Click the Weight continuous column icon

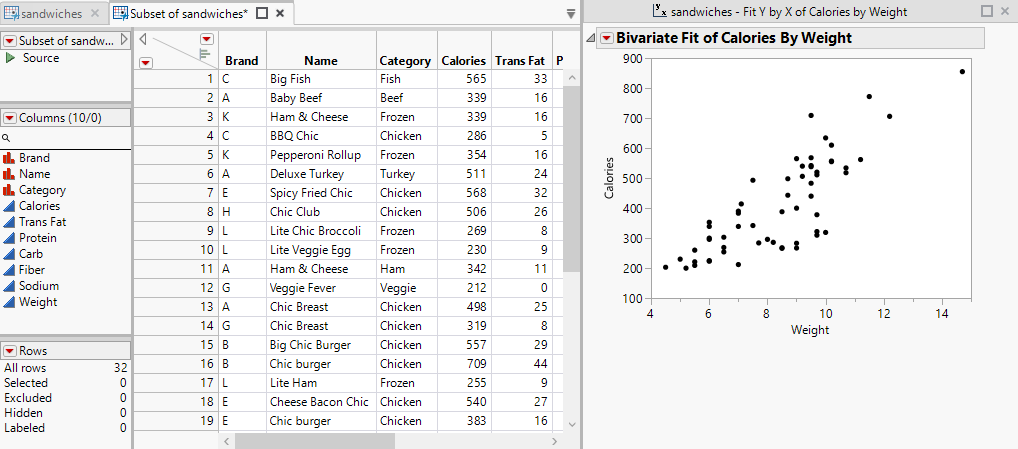click(9, 302)
